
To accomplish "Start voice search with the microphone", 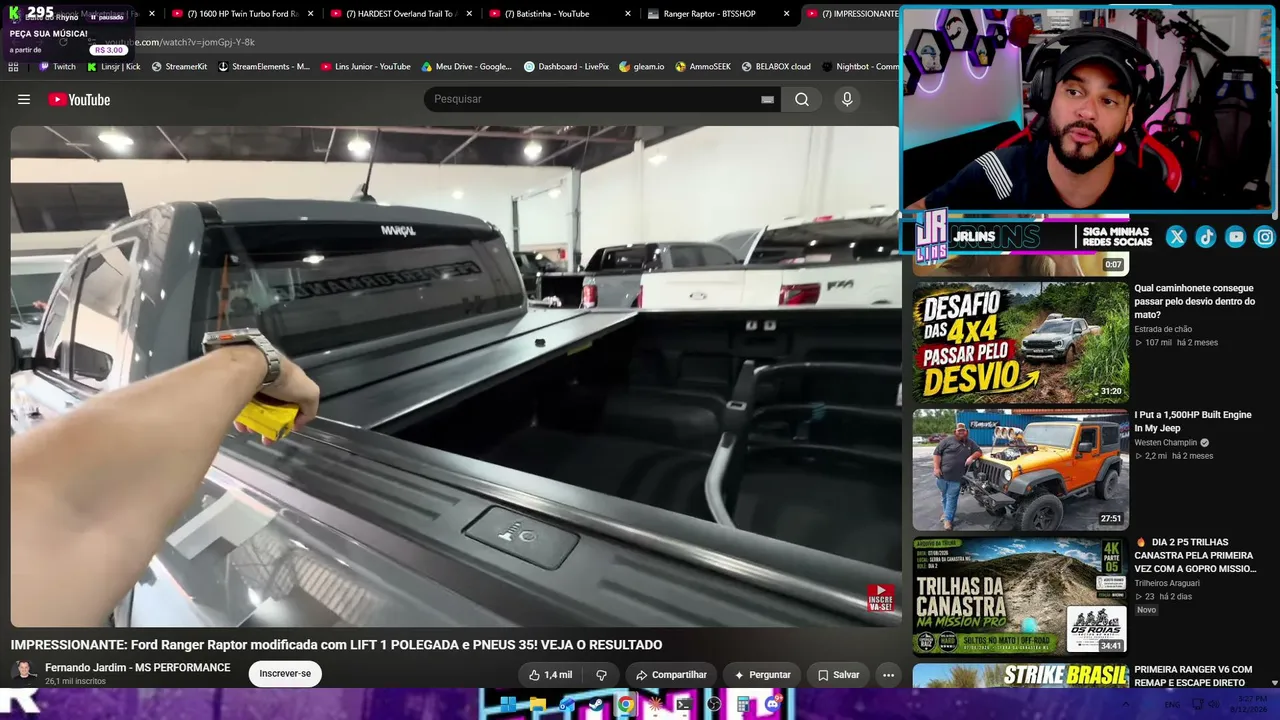I will 847,99.
